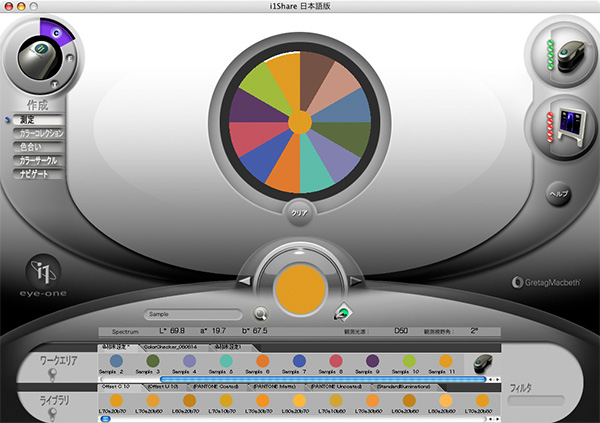Switch to the StandardIlluminations library tab
This screenshot has width=600, height=423.
405,387
